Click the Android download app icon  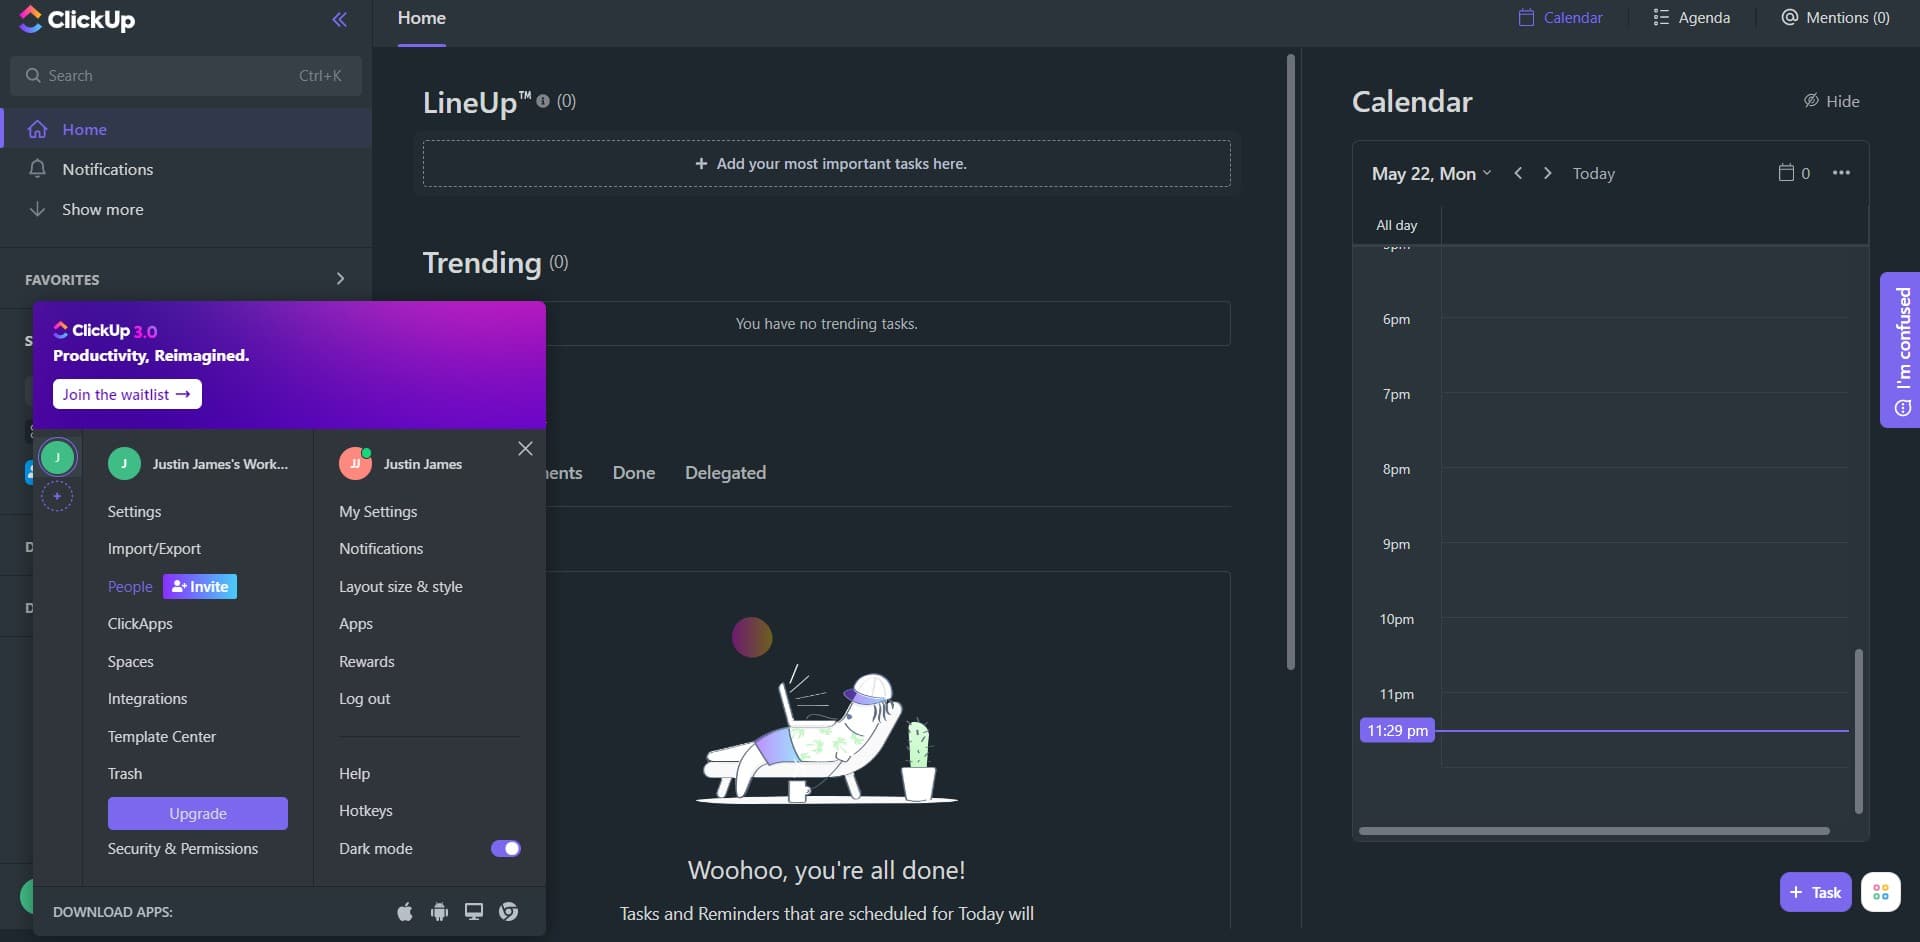[x=439, y=912]
